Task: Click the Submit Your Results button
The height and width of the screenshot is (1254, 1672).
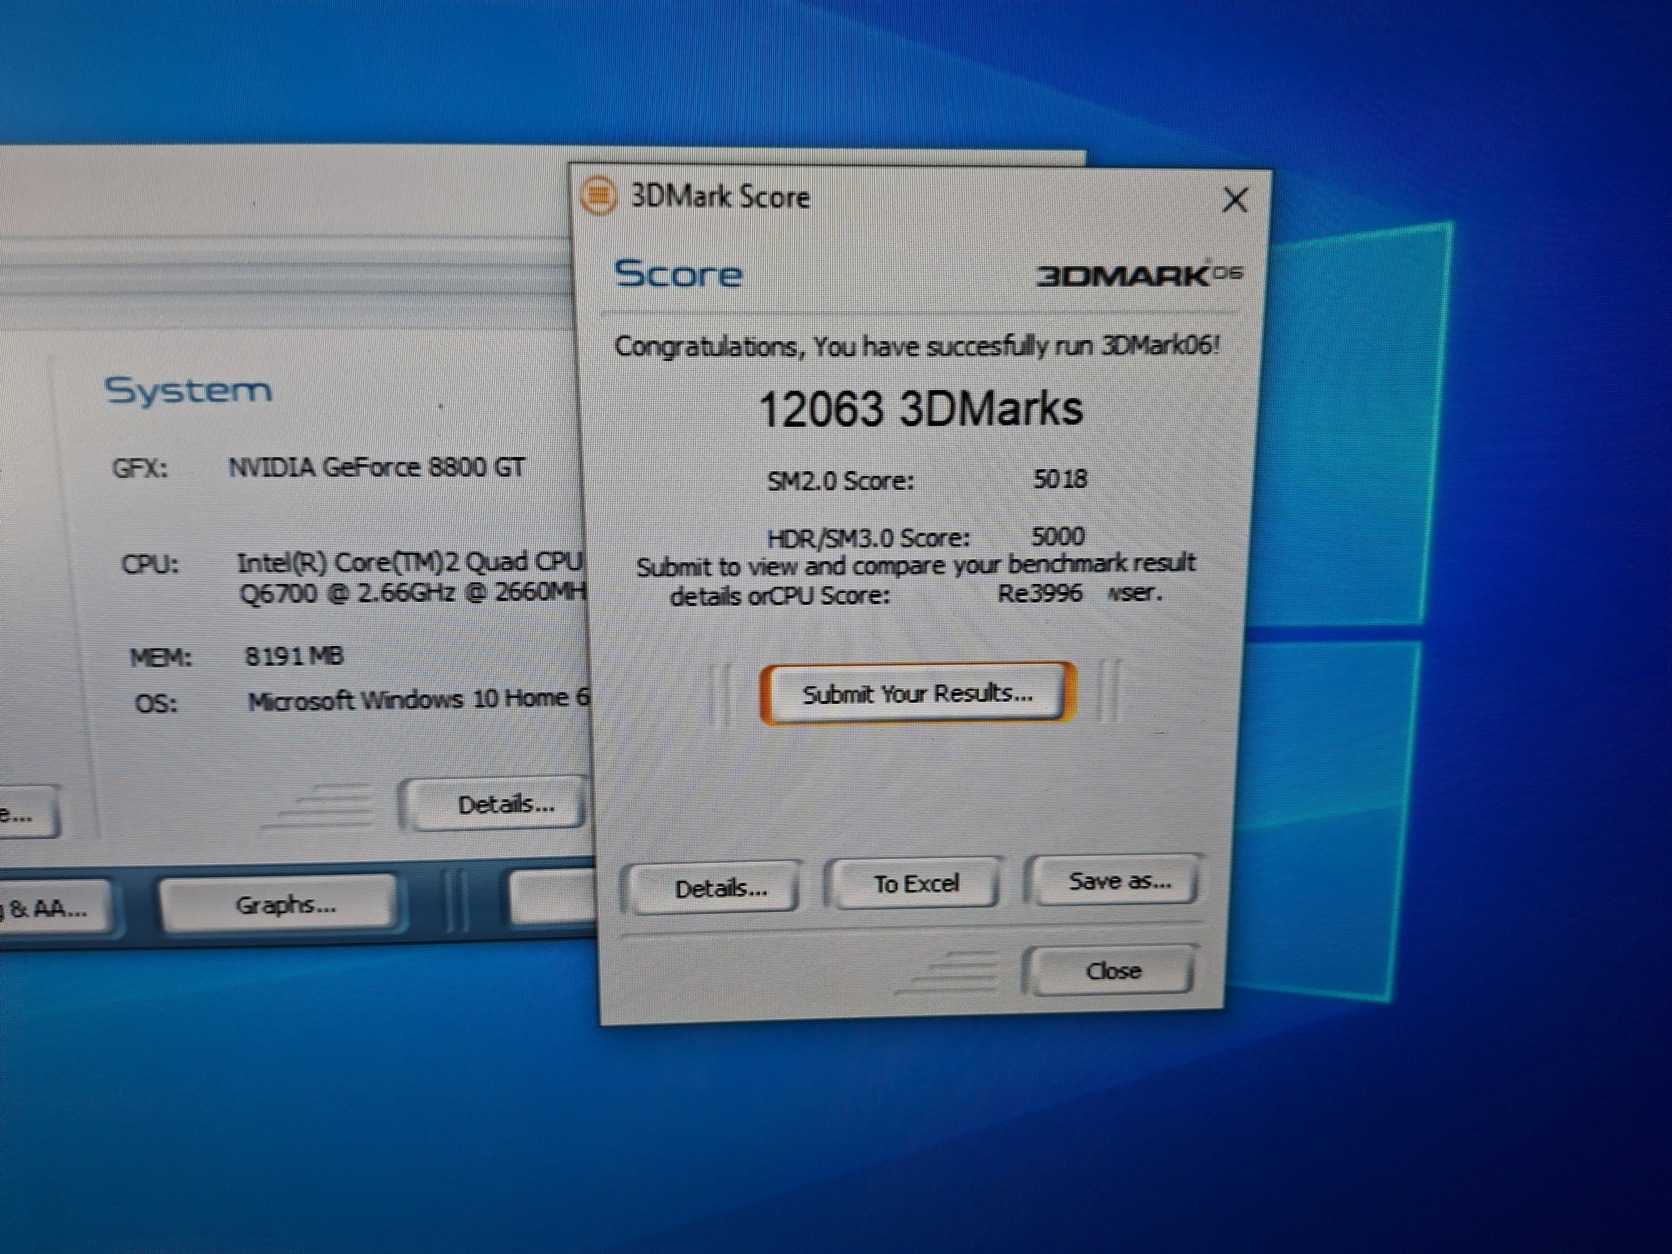Action: 917,693
